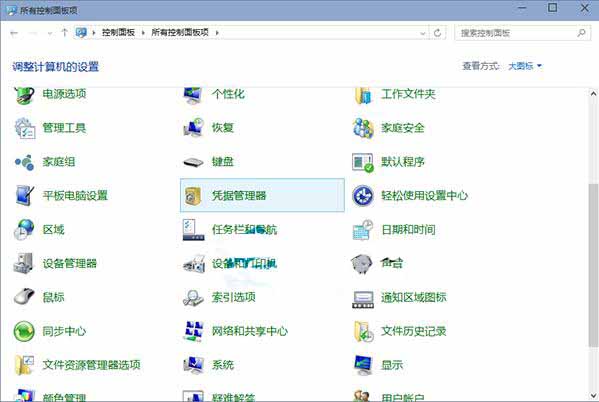599x402 pixels.
Task: Open the 设备管理器 device manager icon
Action: [x=24, y=263]
